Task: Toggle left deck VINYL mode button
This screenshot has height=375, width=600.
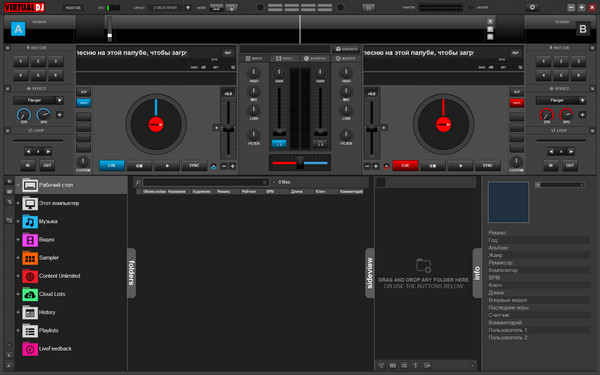Action: (83, 103)
